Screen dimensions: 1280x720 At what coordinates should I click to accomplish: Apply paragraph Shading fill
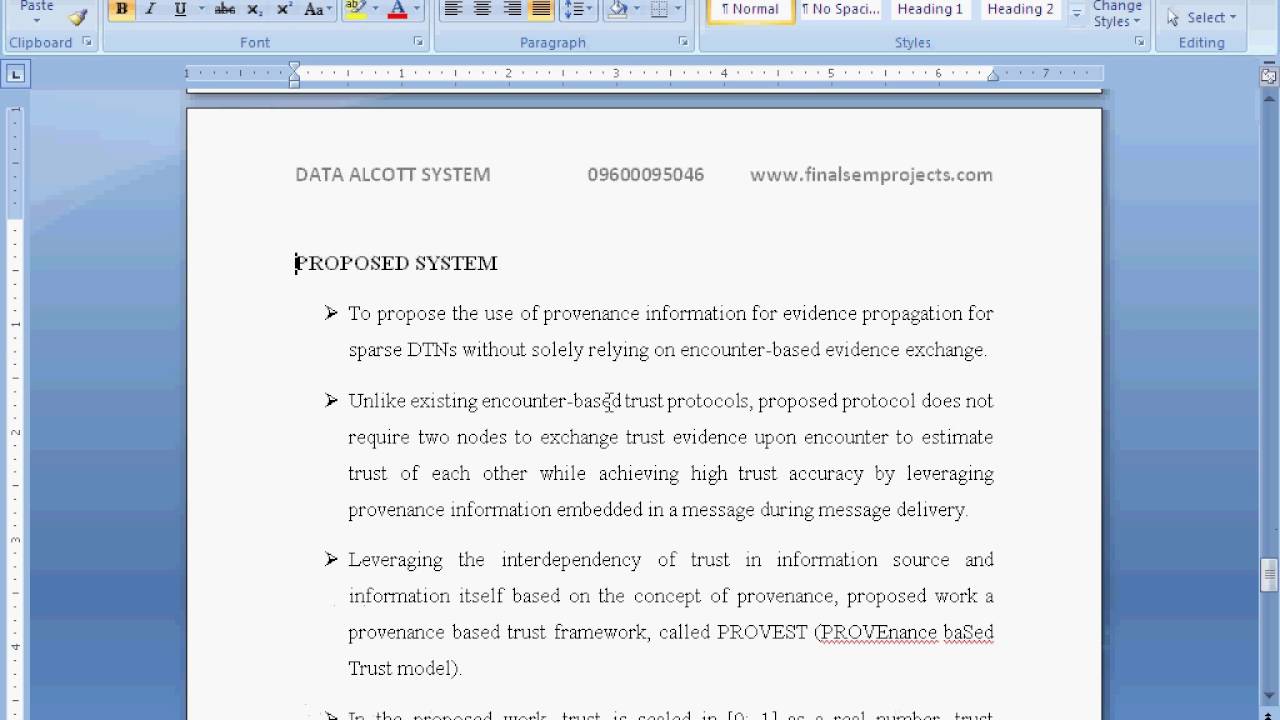coord(617,10)
